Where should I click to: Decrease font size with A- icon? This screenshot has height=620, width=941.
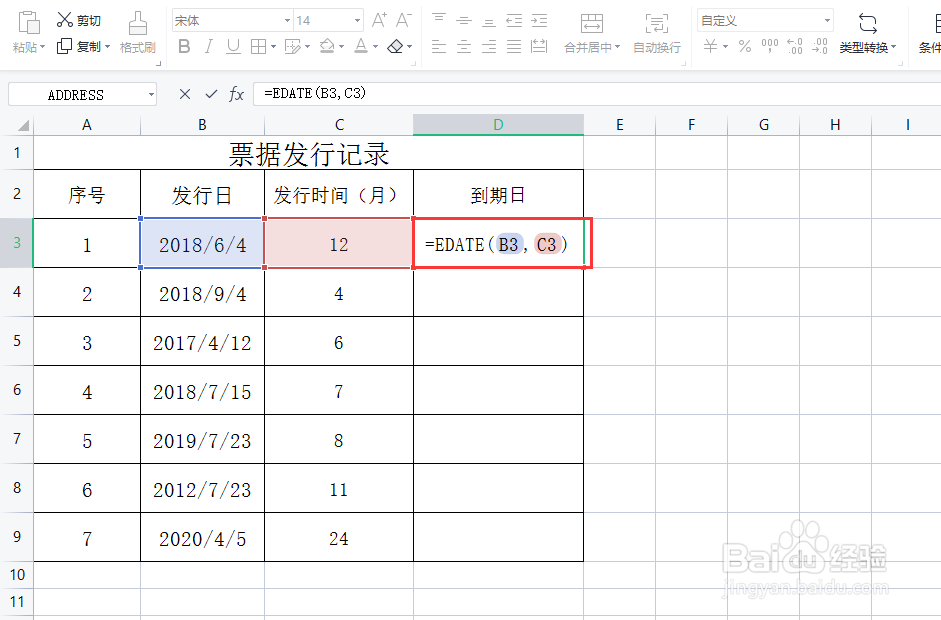403,20
